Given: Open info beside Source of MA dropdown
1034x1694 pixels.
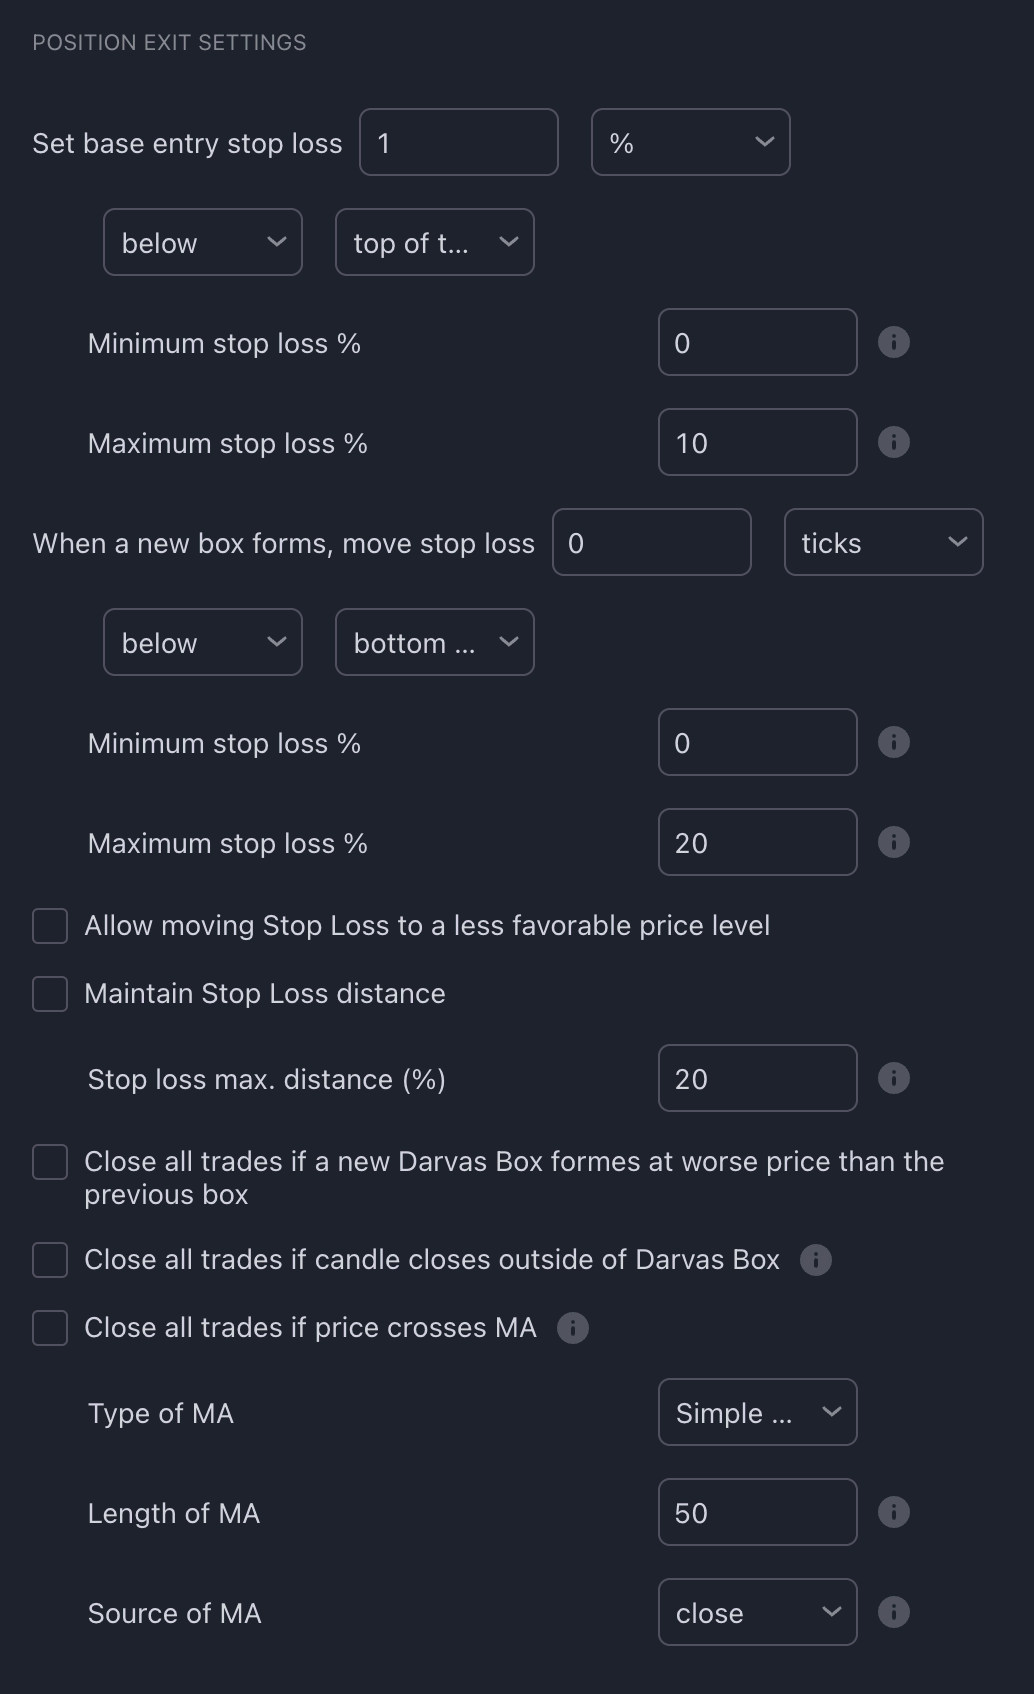Looking at the screenshot, I should tap(893, 1612).
